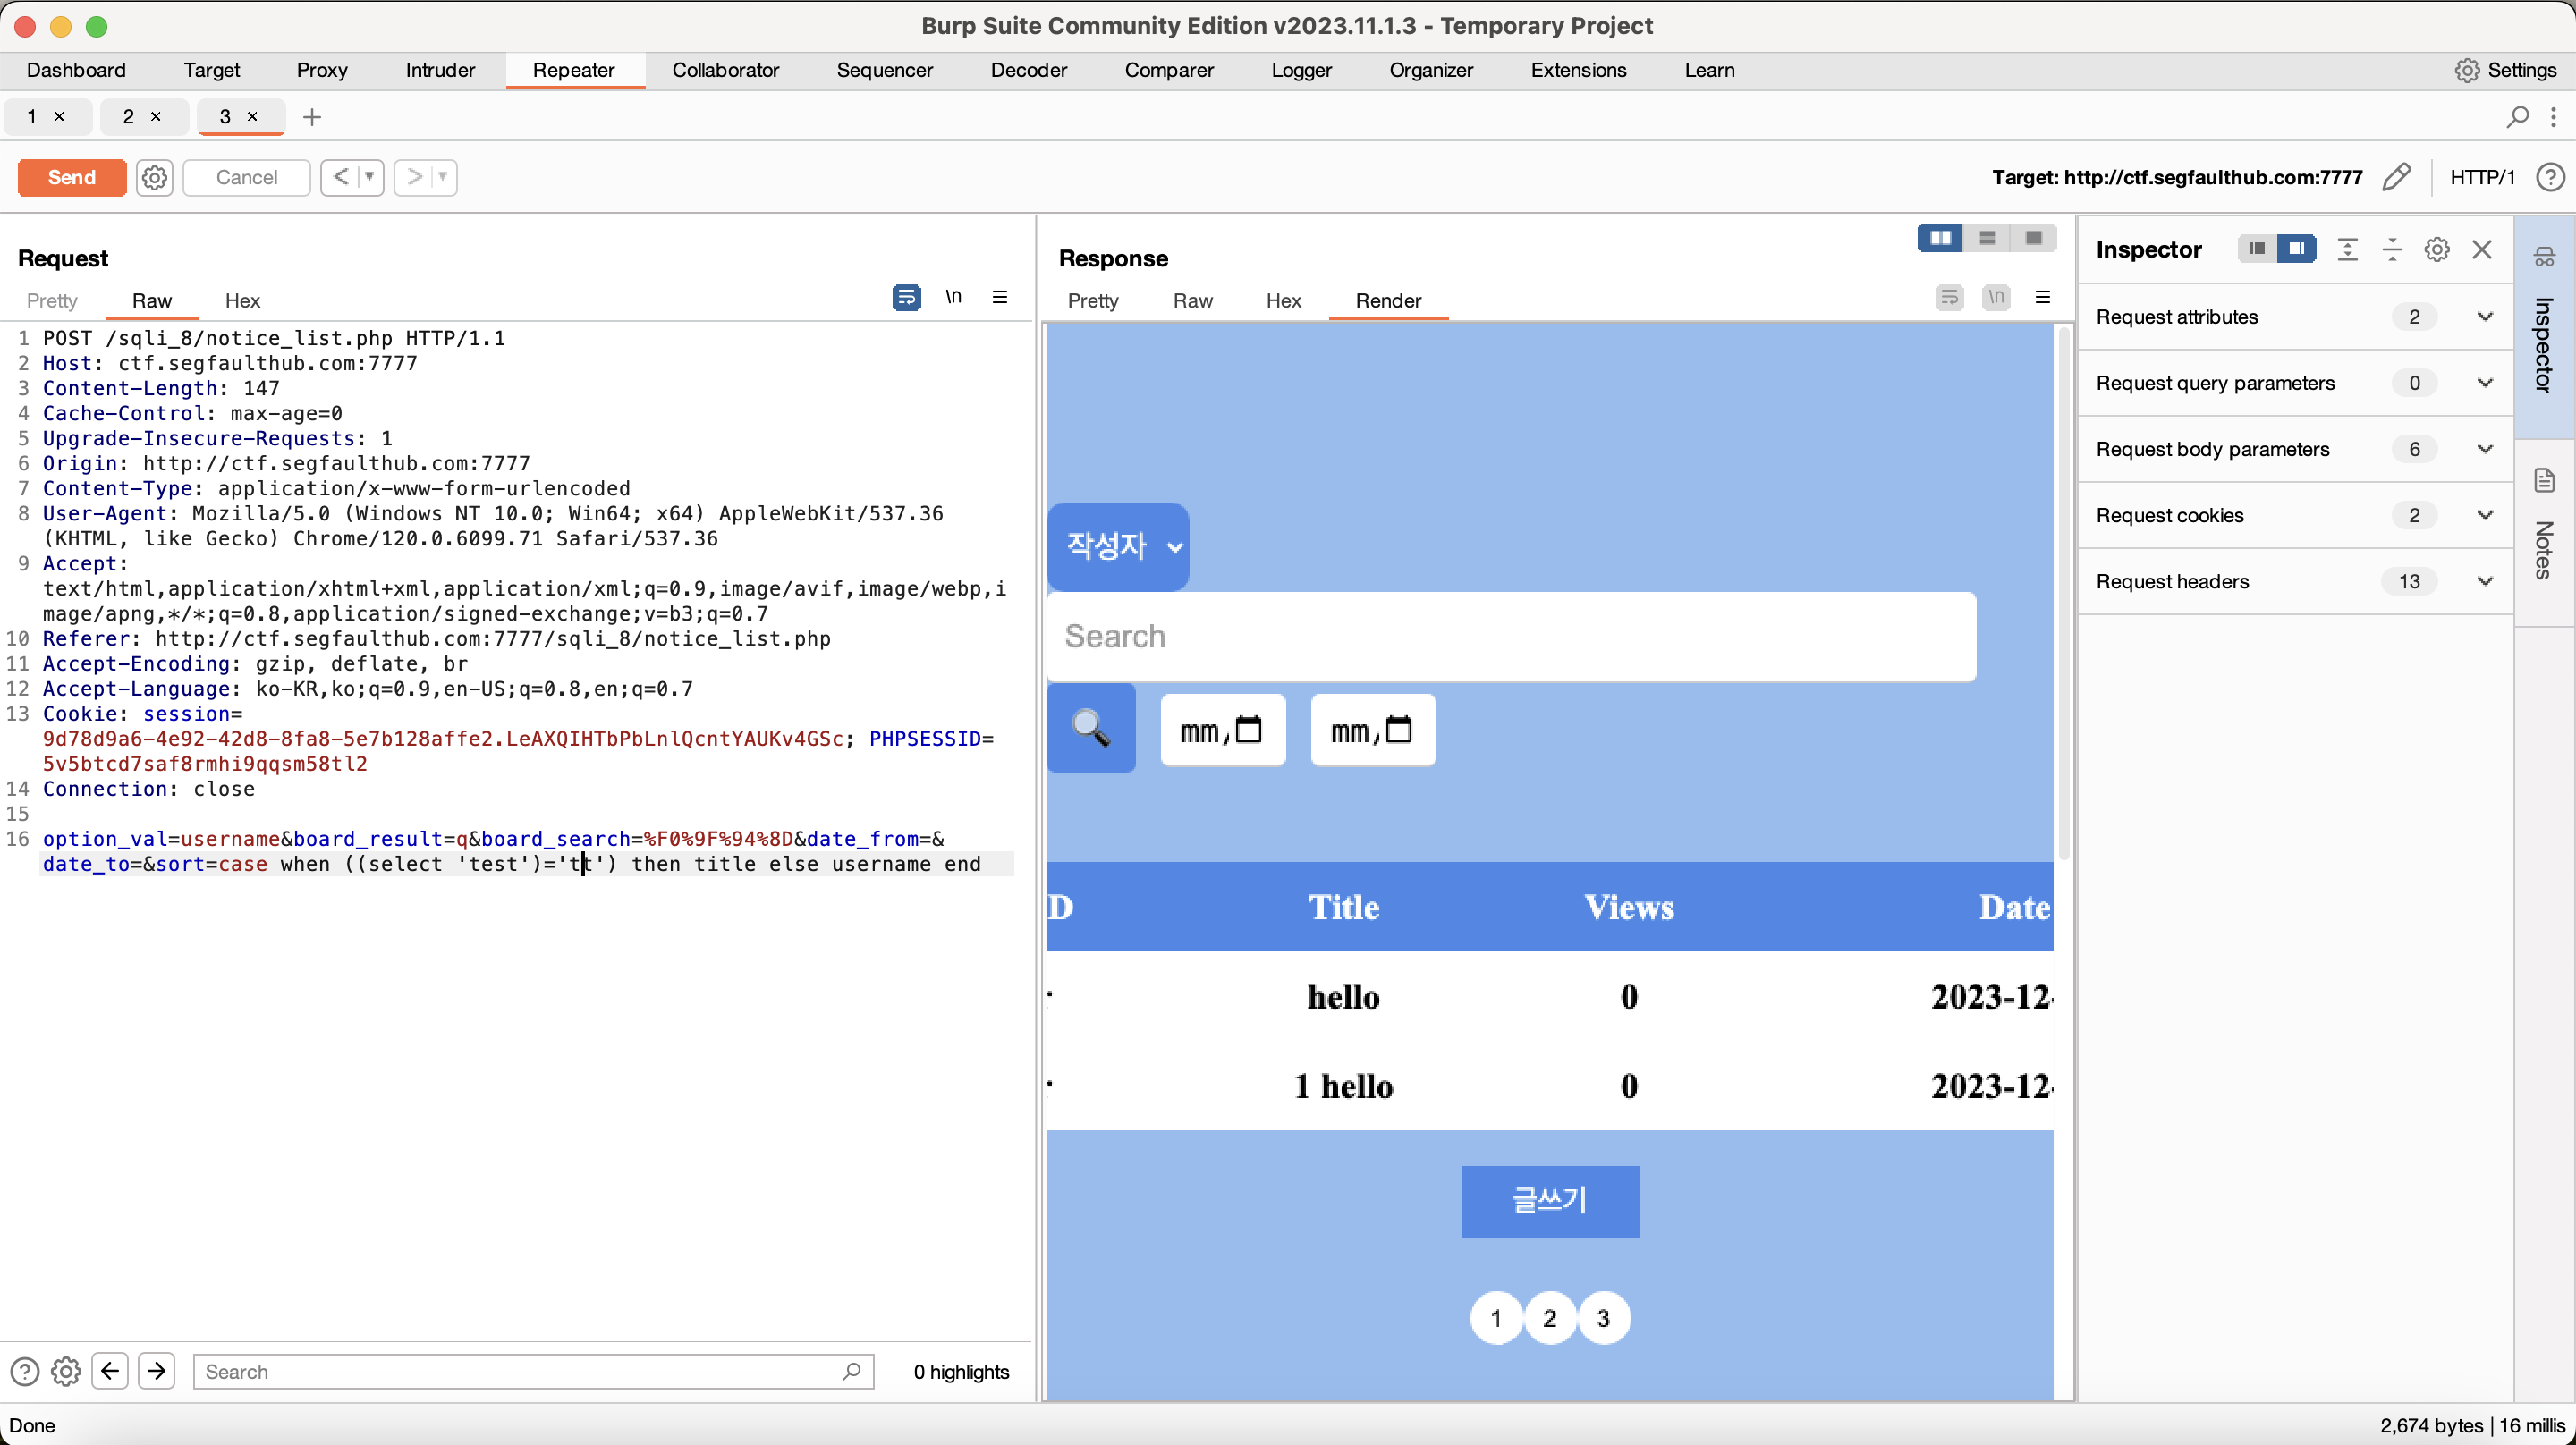The image size is (2576, 1445).
Task: Jump to next search match arrow
Action: coord(157,1371)
